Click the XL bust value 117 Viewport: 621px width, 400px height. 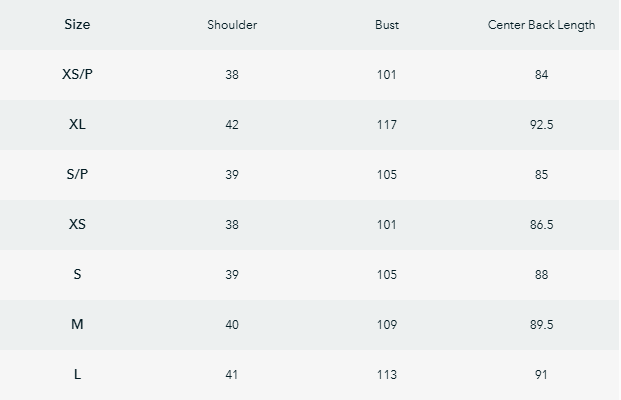point(387,125)
